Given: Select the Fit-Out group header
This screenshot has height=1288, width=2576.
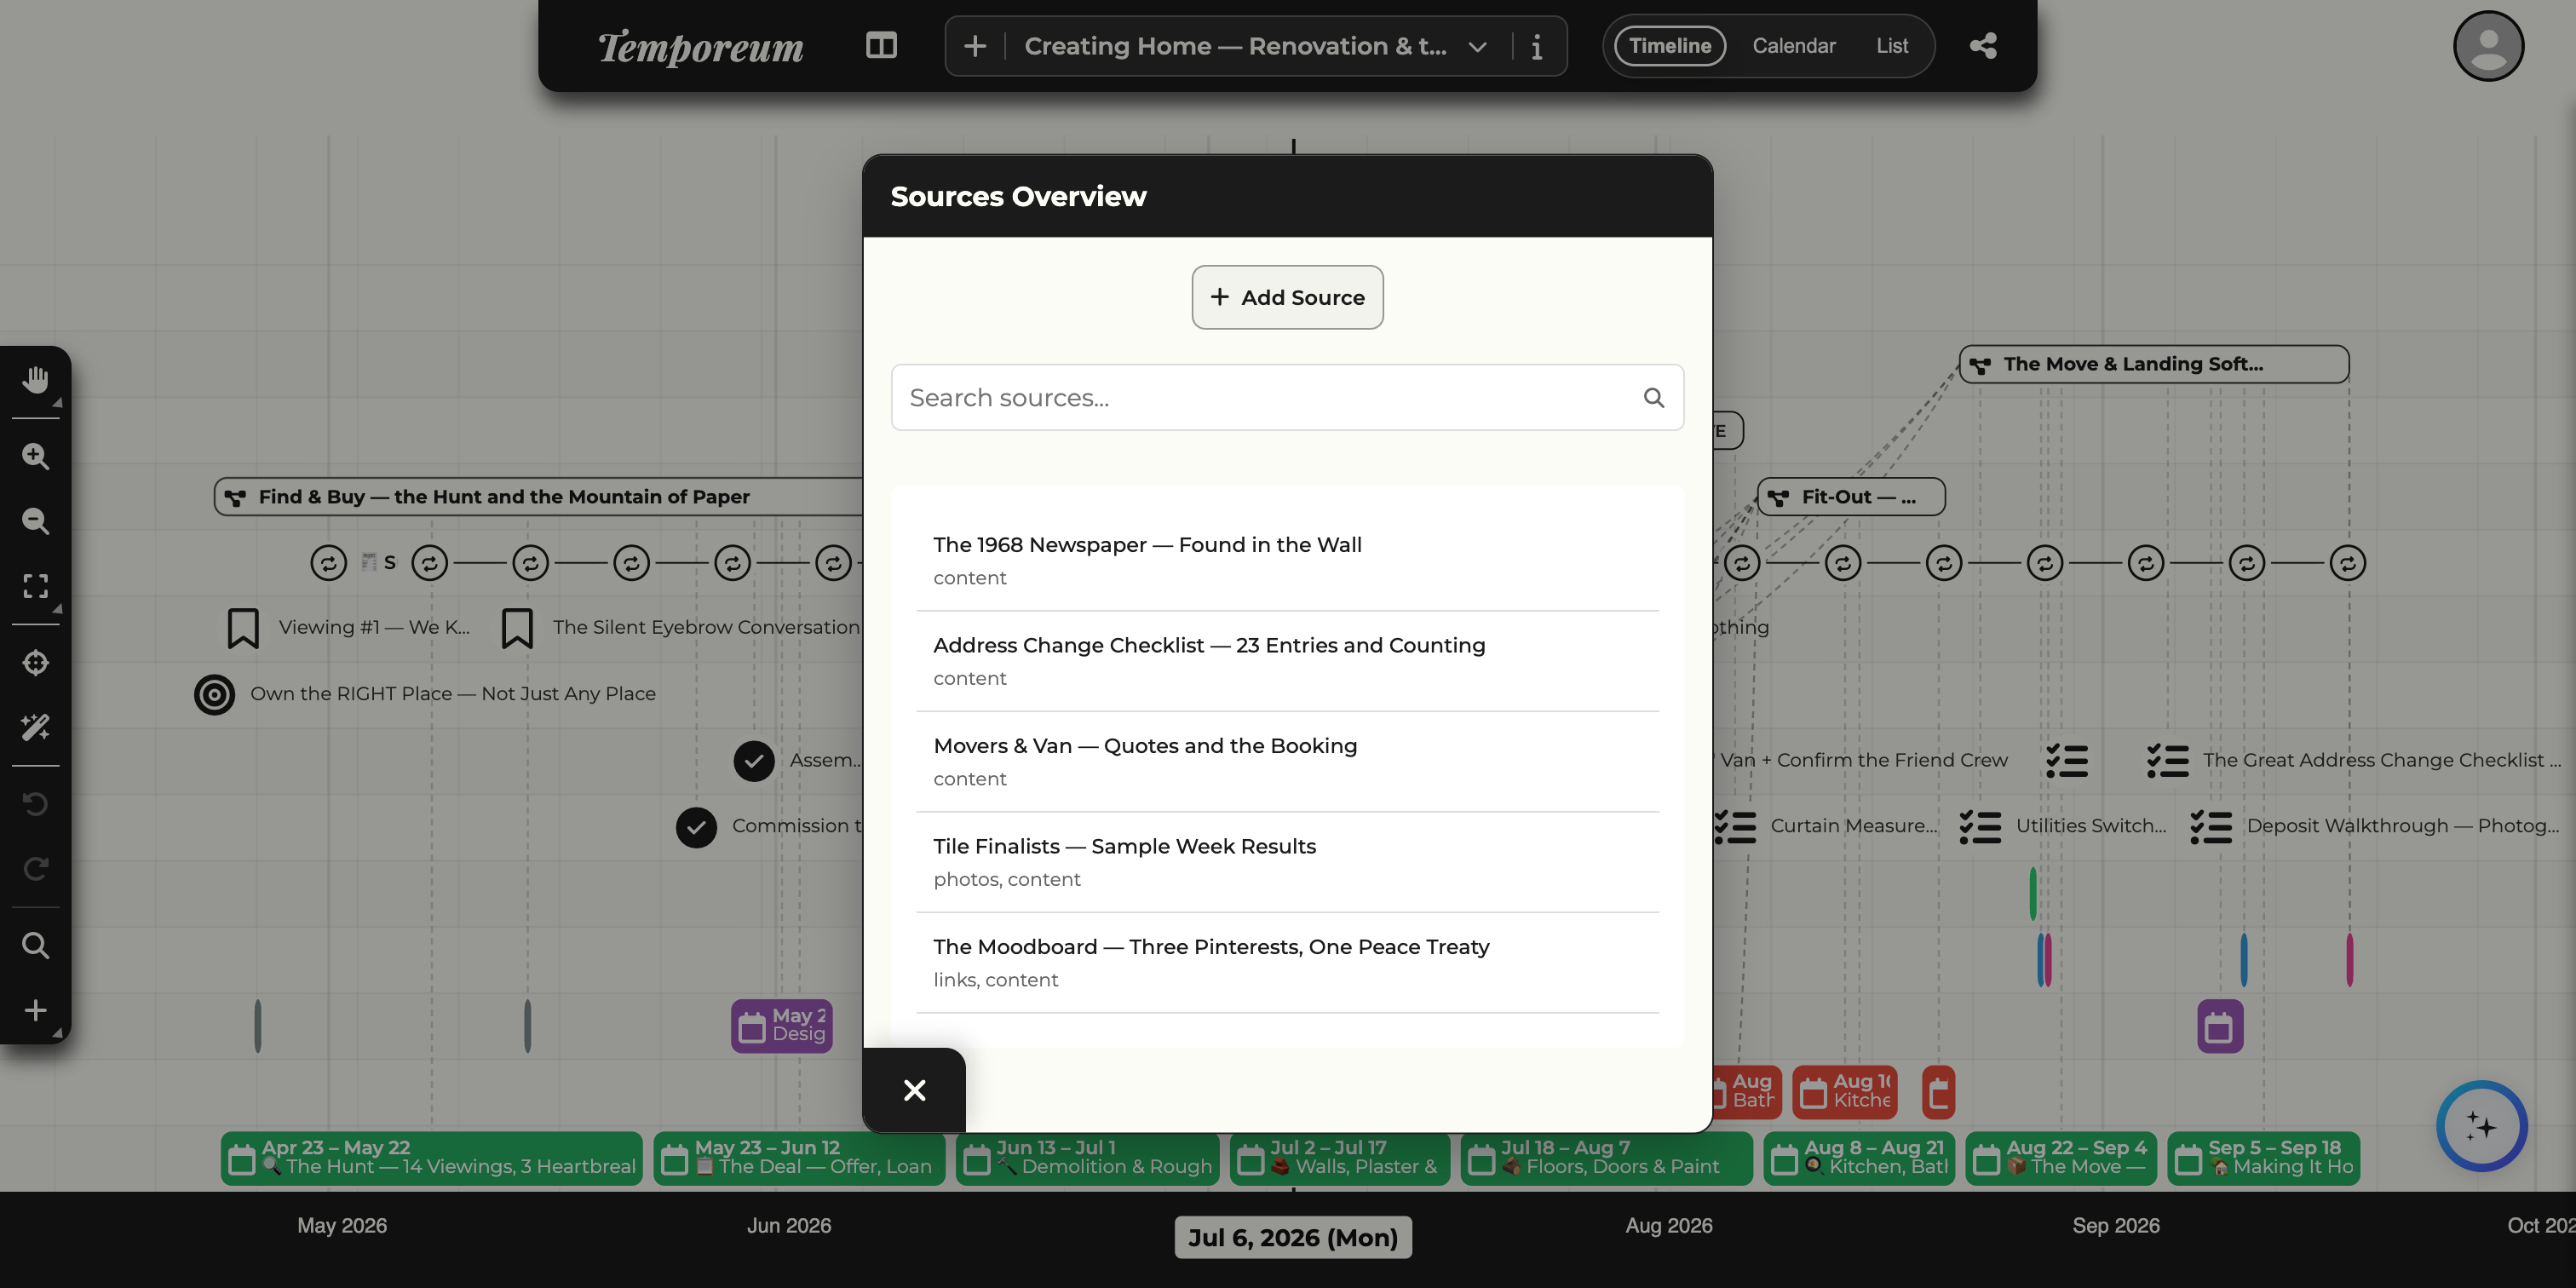Looking at the screenshot, I should (1851, 497).
